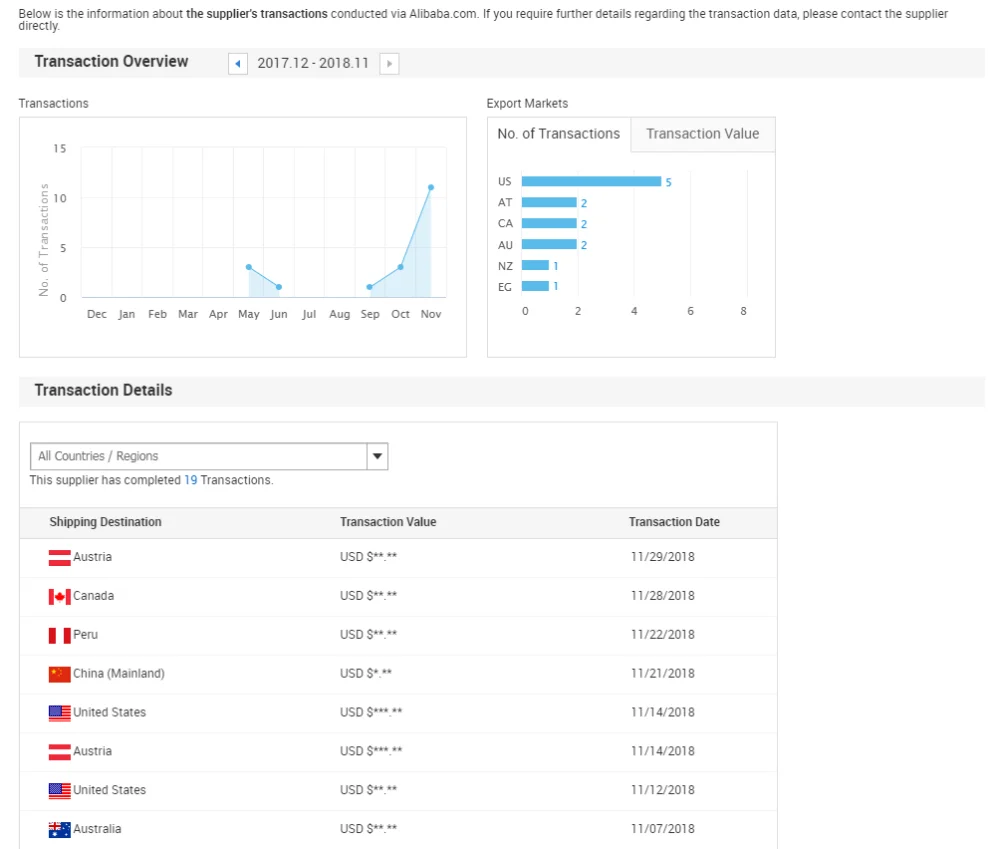1000x849 pixels.
Task: Open the All Countries / Regions dropdown
Action: (x=198, y=456)
